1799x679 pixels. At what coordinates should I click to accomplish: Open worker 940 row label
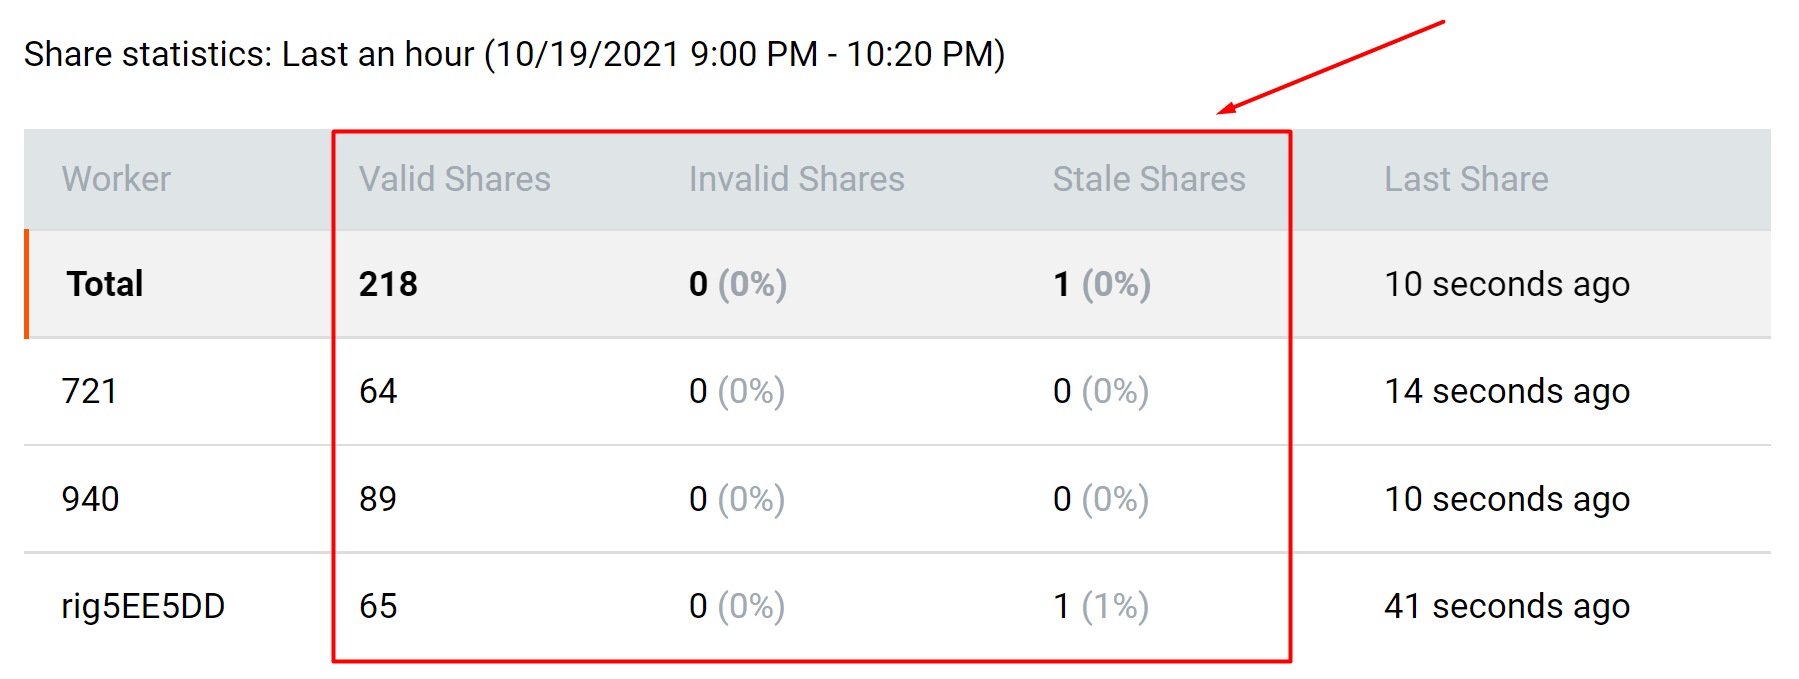point(90,498)
